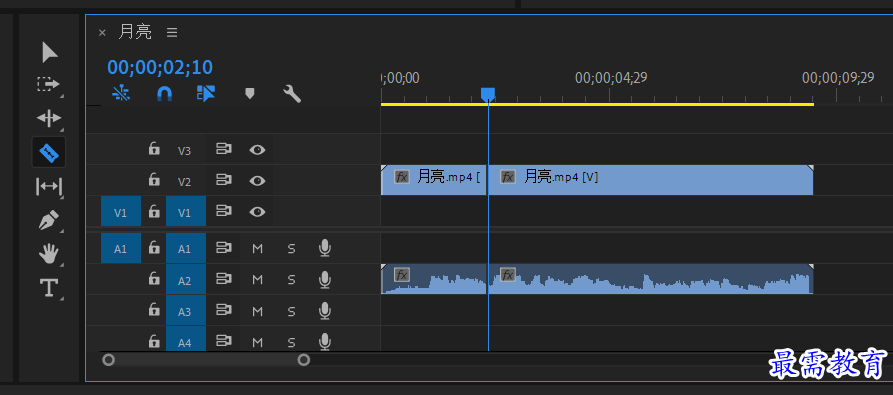Open the 月亮 sequence panel menu
Screen dimensions: 893x395
click(x=172, y=32)
